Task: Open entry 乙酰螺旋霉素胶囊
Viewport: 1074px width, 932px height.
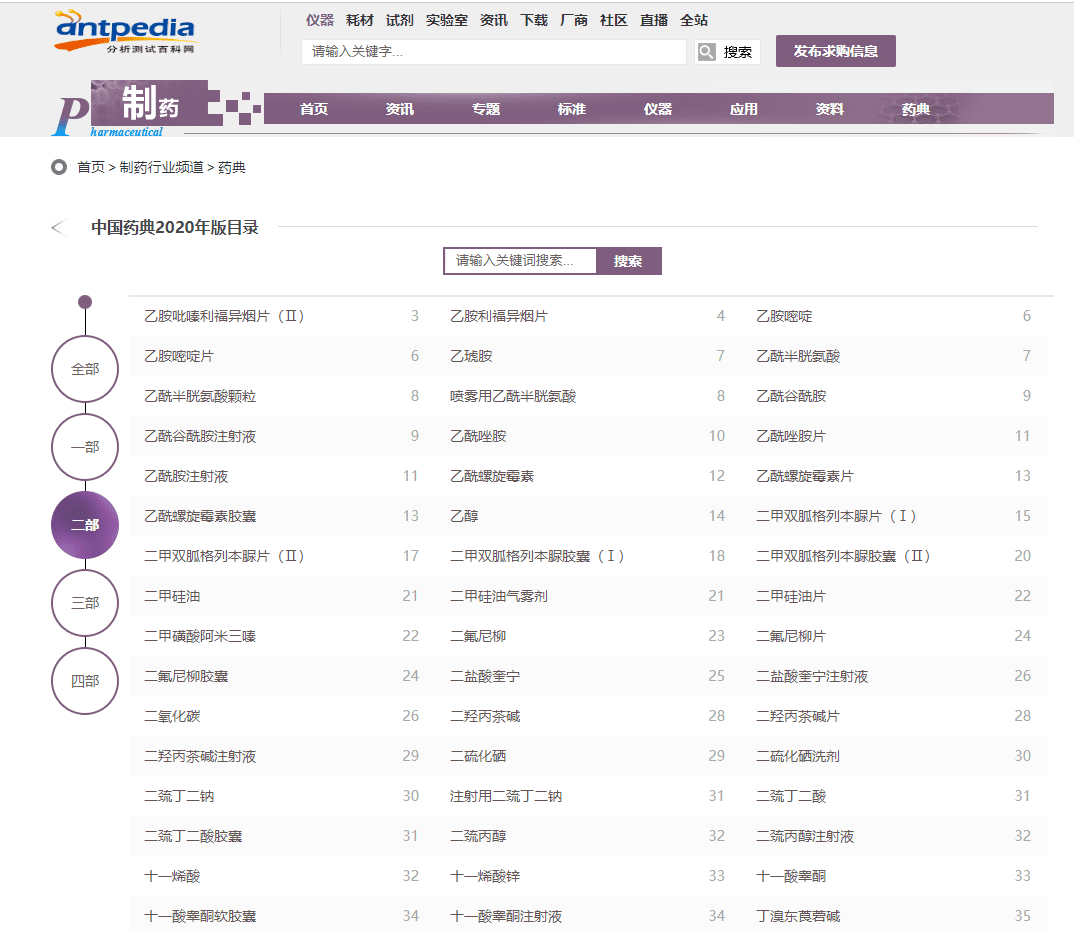Action: click(x=200, y=516)
